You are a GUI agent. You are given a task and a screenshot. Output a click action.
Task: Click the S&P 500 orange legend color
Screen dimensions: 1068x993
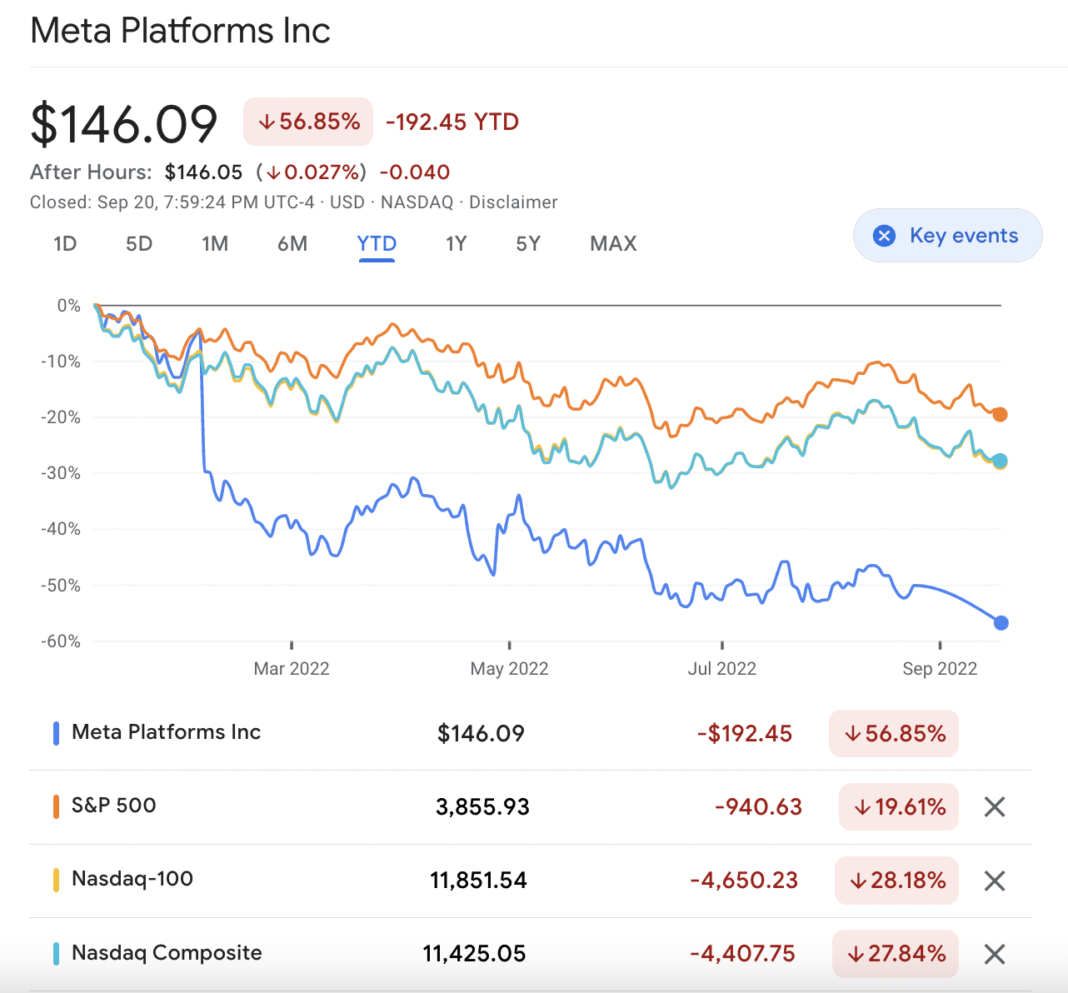pyautogui.click(x=56, y=806)
